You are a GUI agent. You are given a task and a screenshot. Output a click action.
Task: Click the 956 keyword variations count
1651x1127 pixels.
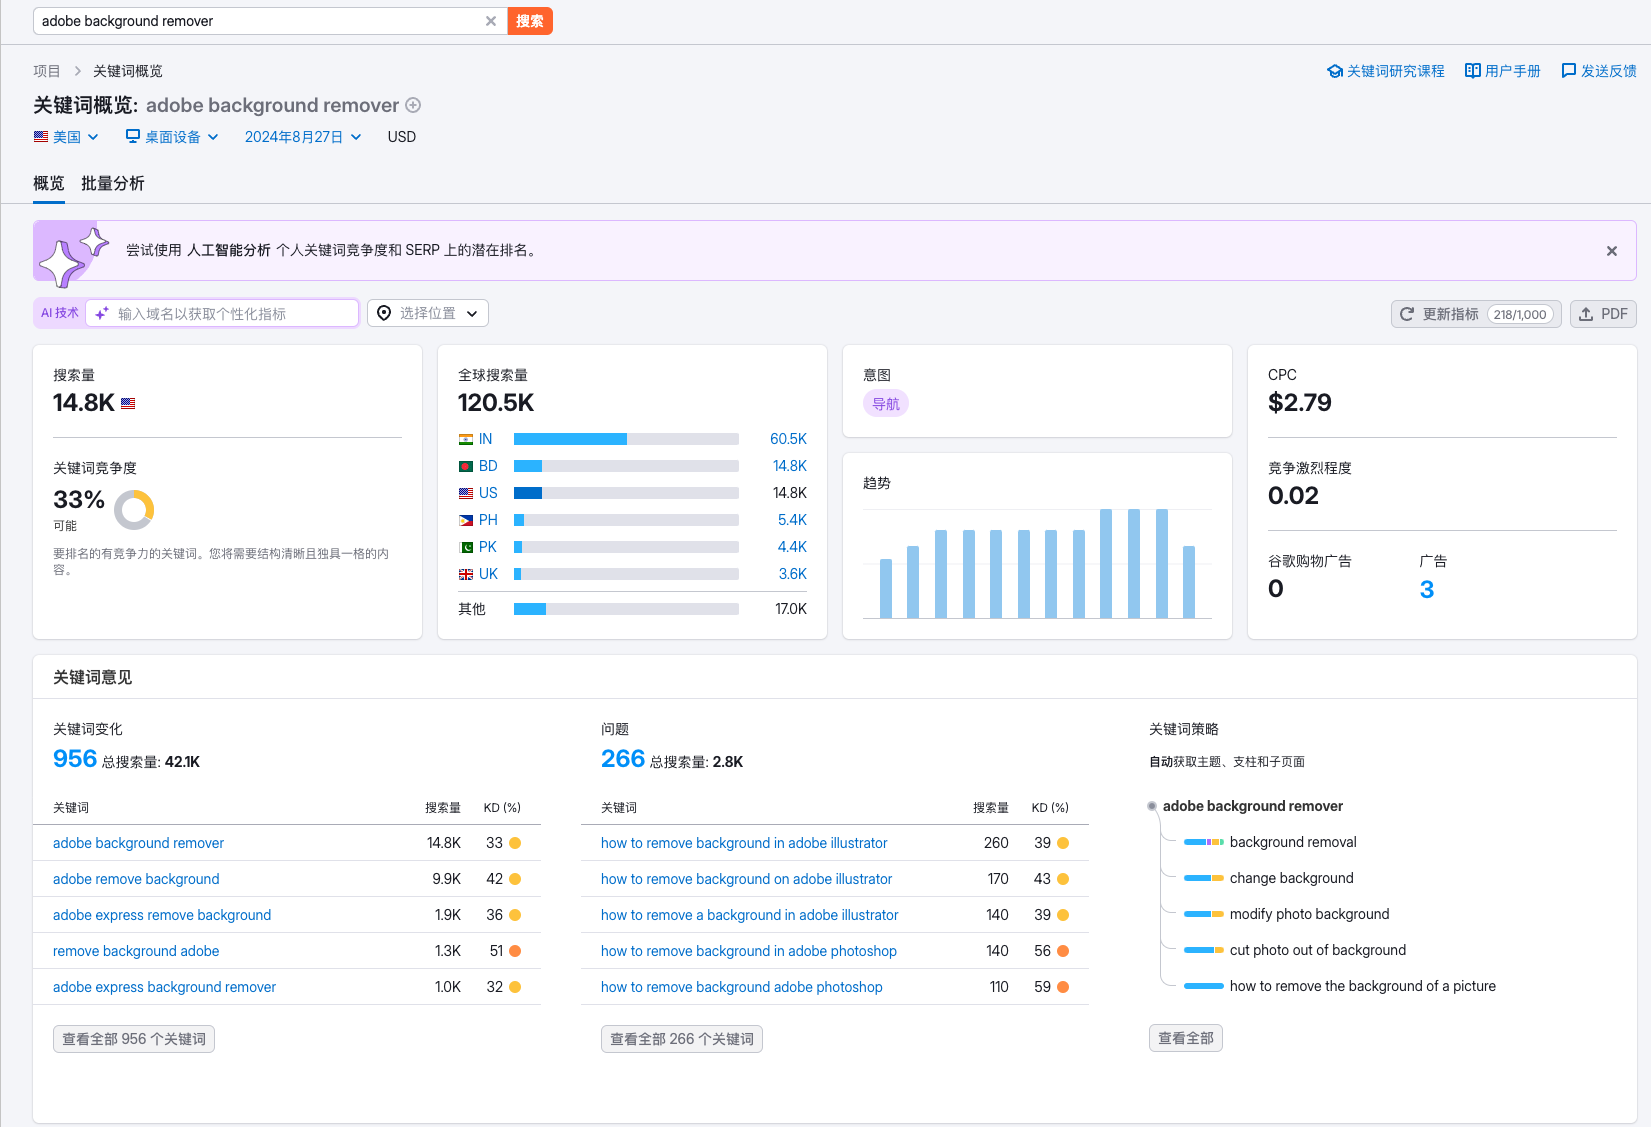(x=75, y=759)
